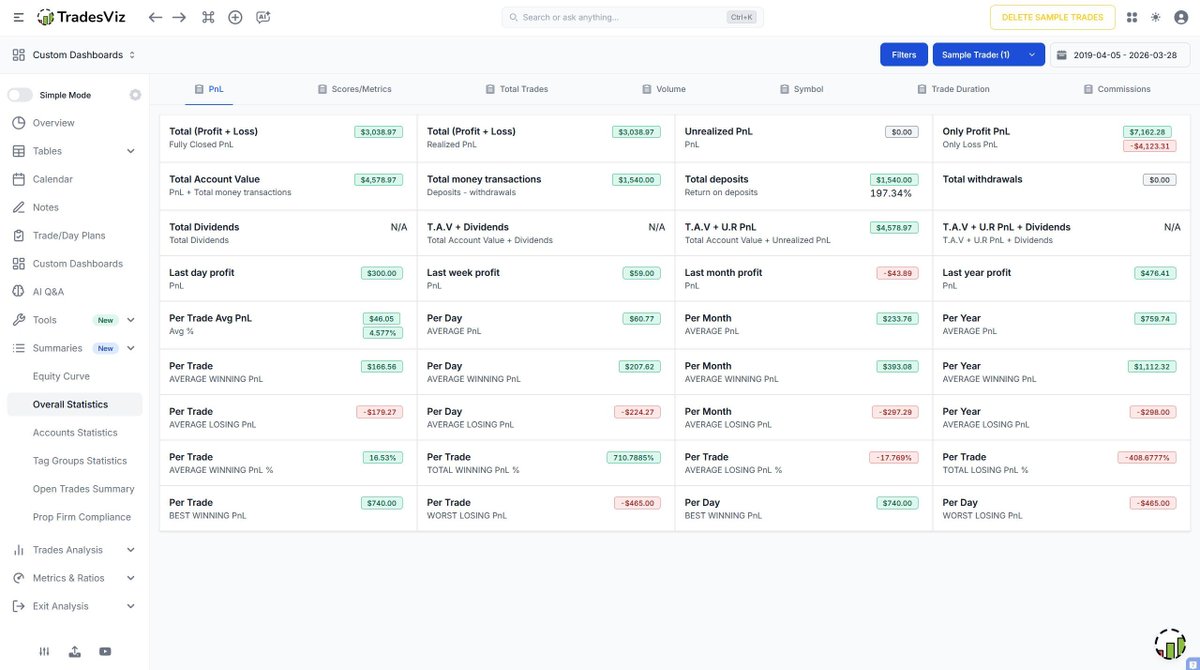Switch to the Commissions tab
The image size is (1200, 670).
click(1117, 89)
